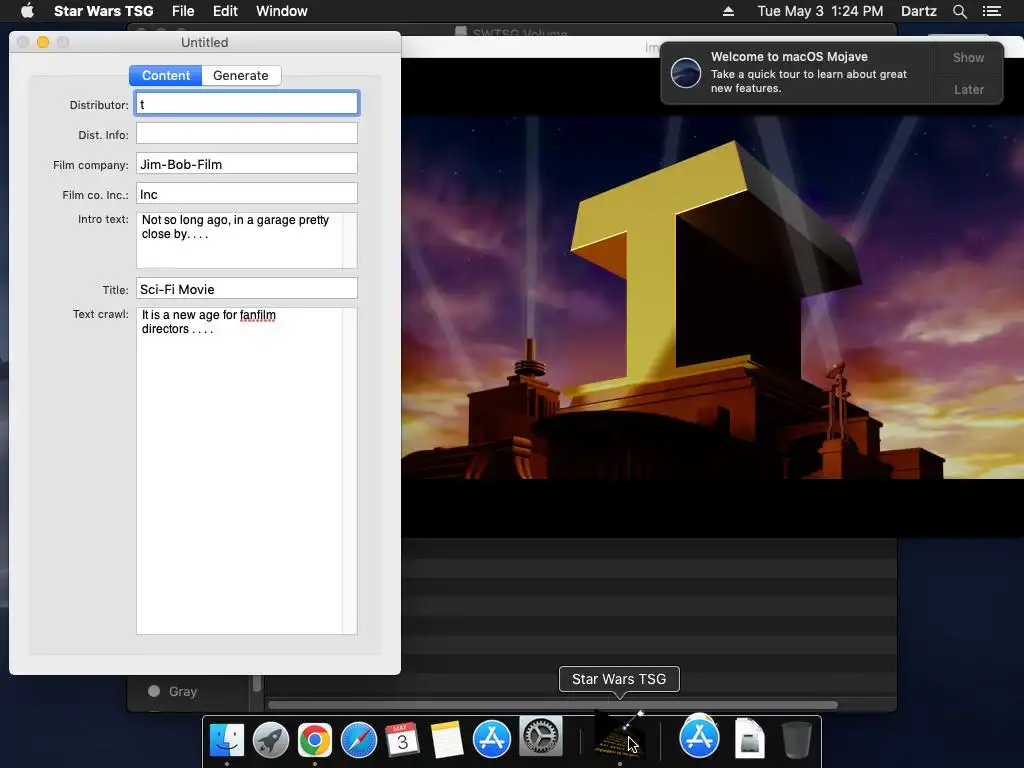Click the misspelled word fanfilm

pyautogui.click(x=257, y=315)
